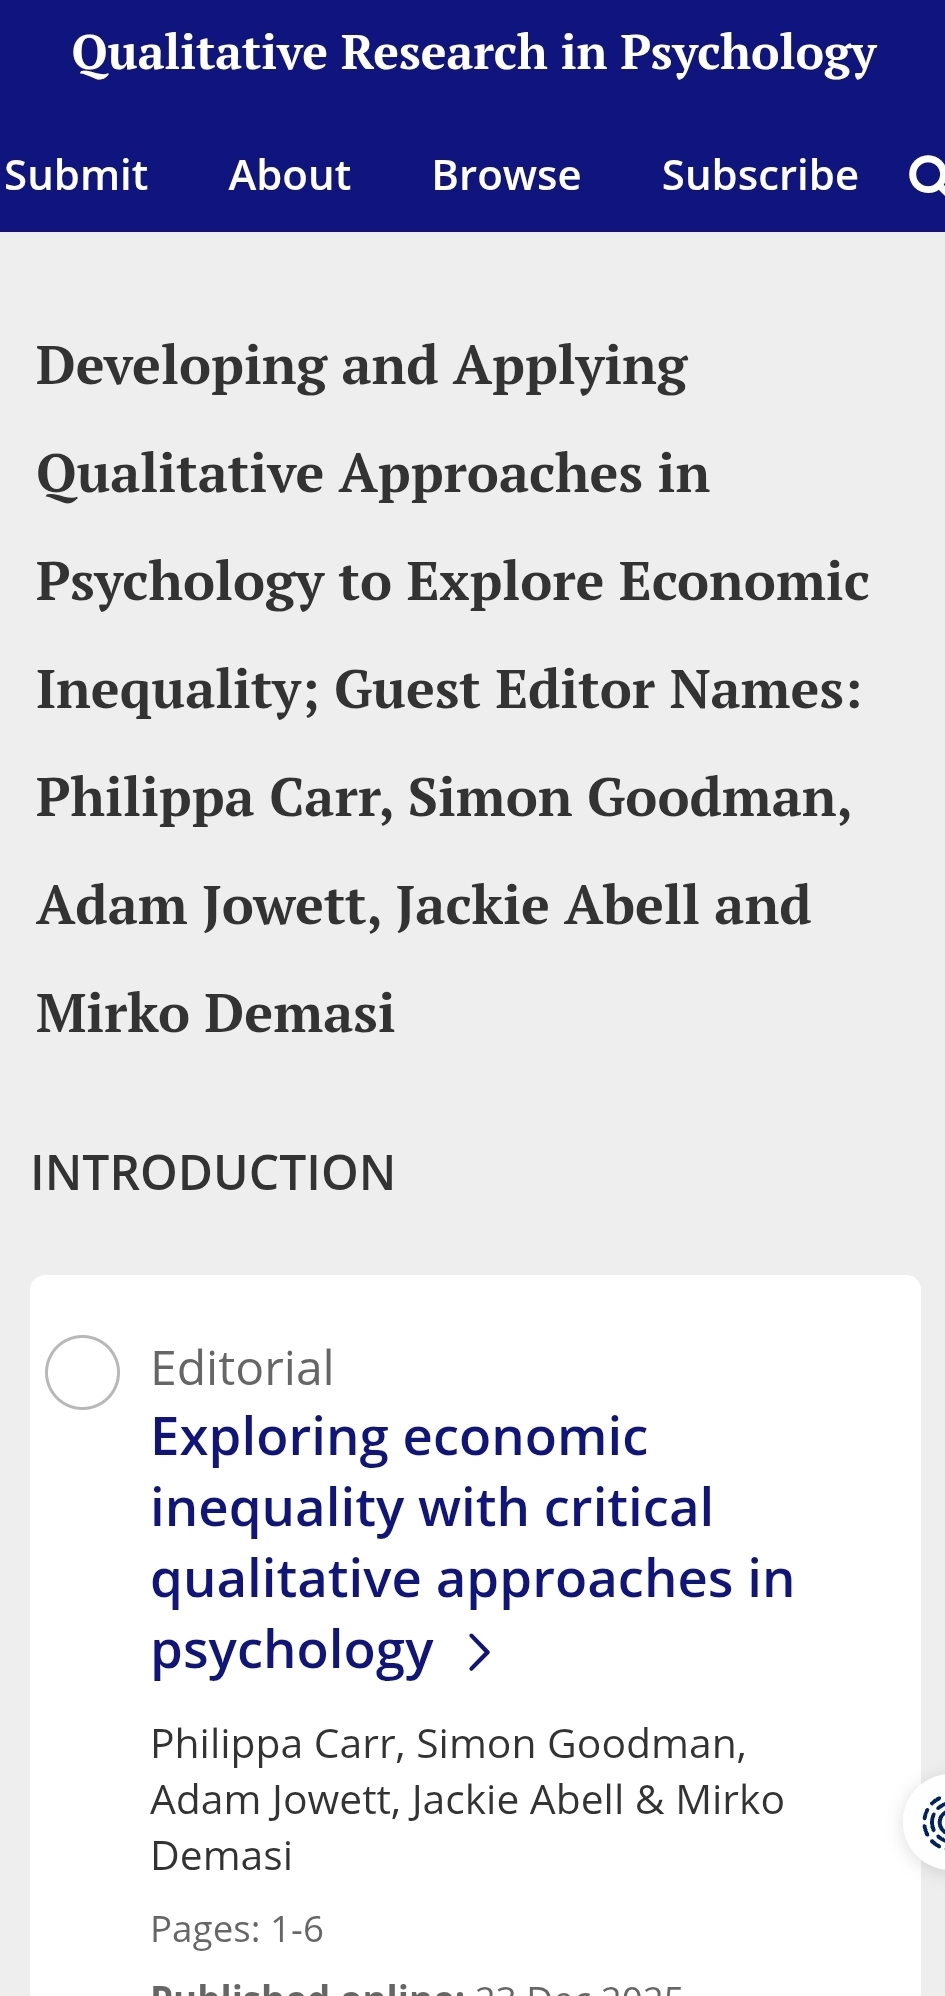Select the Editorial article checkbox circle
945x1996 pixels.
83,1372
